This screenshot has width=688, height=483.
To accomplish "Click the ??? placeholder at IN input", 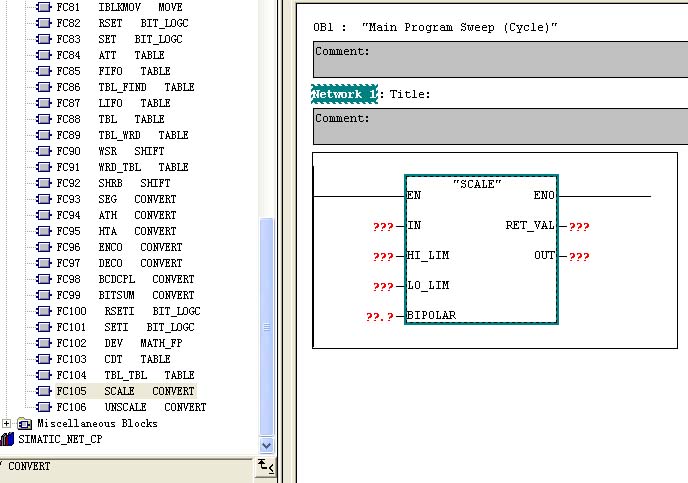I will (x=383, y=226).
